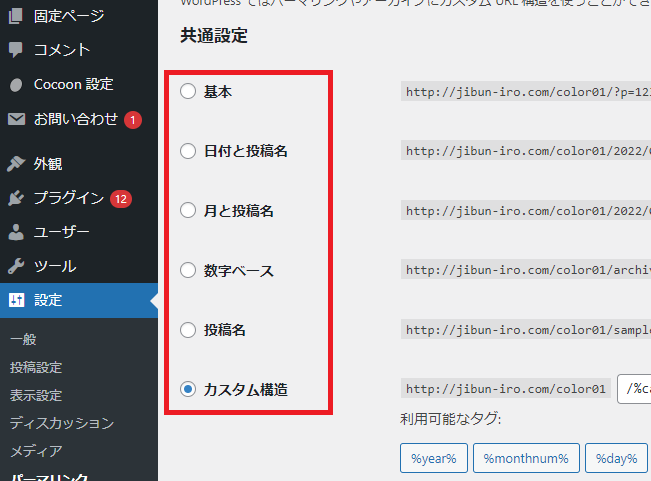The image size is (651, 481).
Task: Click the 投稿名 example URL with sample
Action: click(x=526, y=330)
